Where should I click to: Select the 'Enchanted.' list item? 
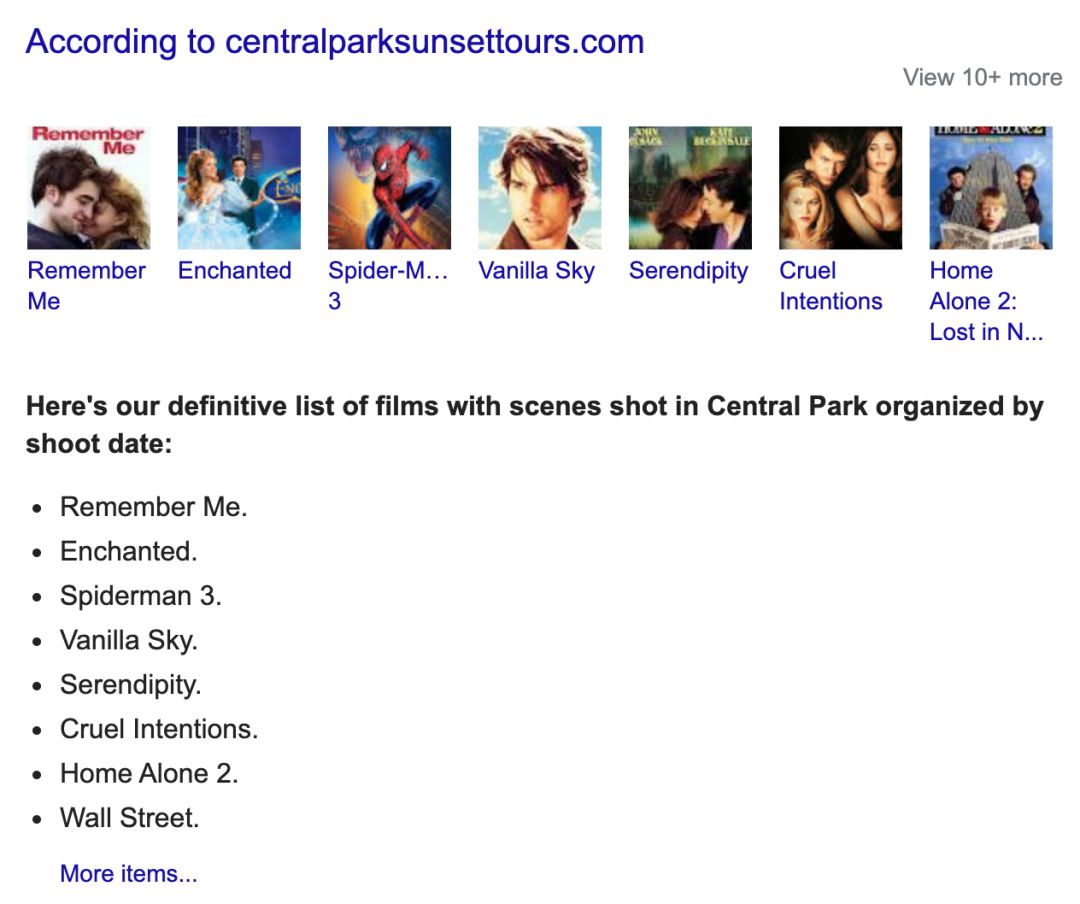(x=129, y=551)
